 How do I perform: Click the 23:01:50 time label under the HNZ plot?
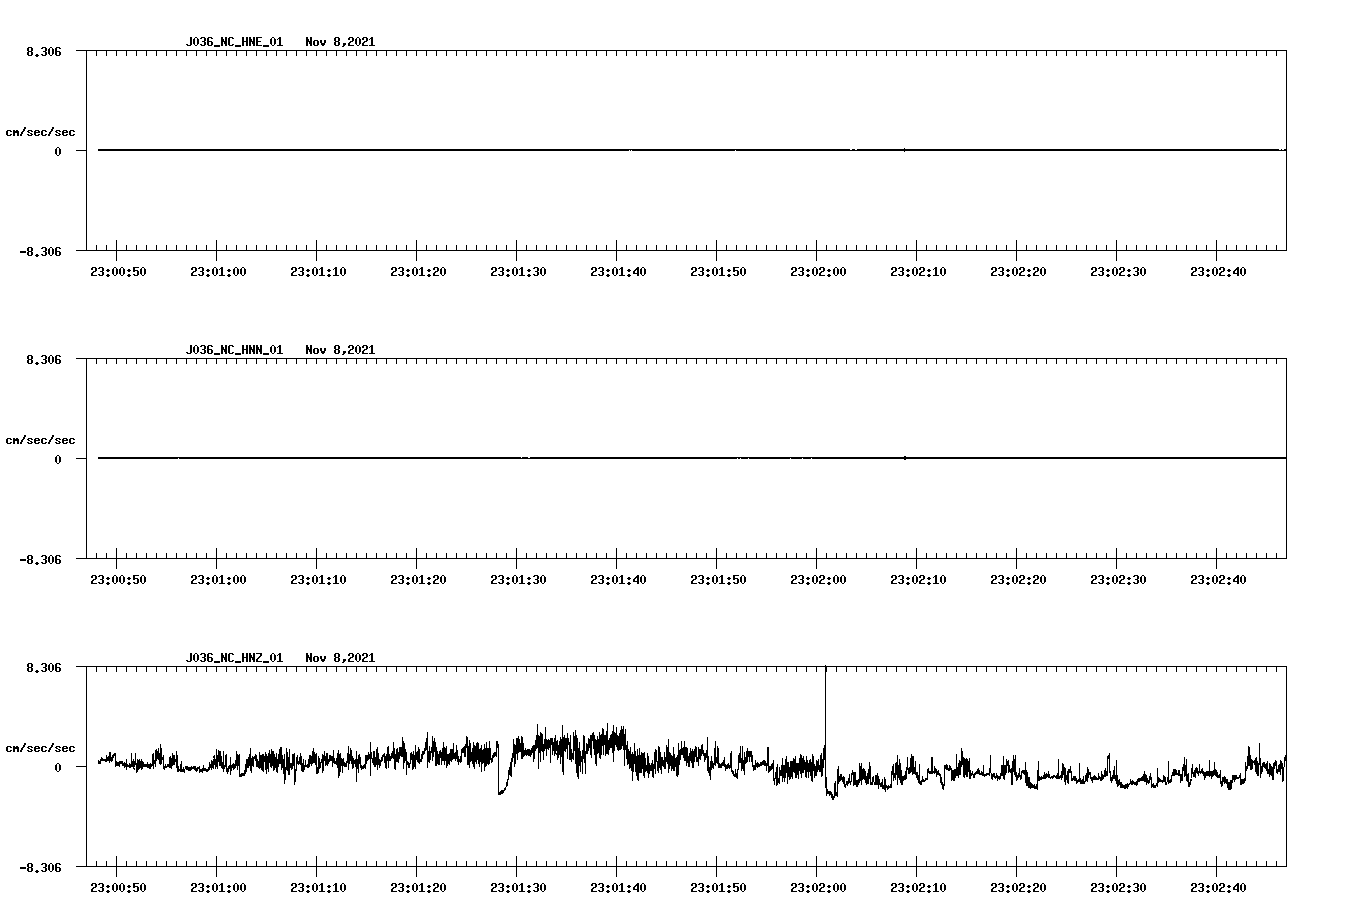[718, 888]
